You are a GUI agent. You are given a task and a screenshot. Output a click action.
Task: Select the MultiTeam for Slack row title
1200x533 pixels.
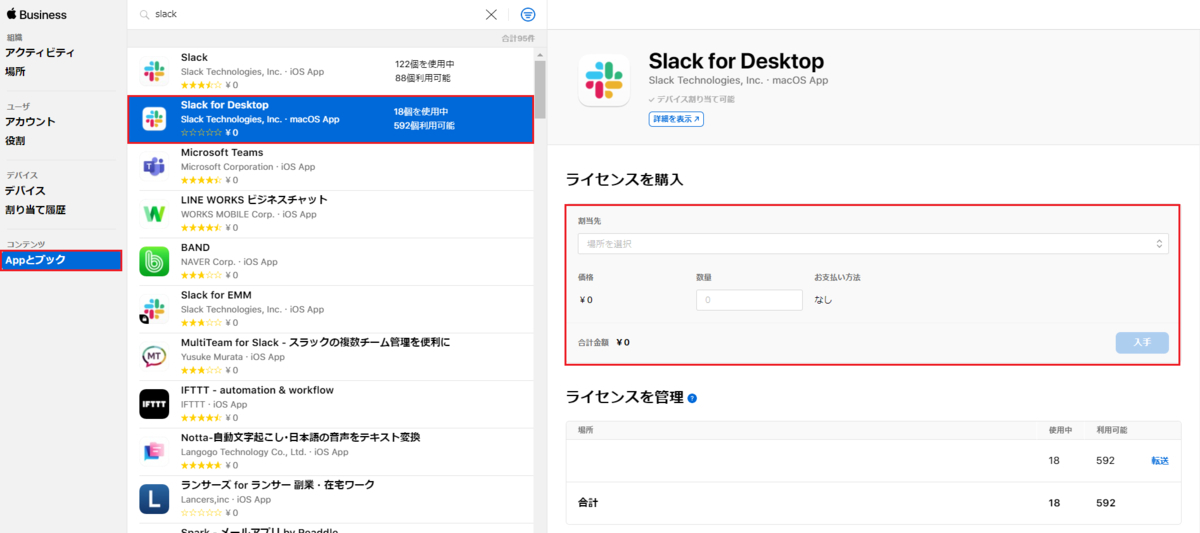[315, 343]
